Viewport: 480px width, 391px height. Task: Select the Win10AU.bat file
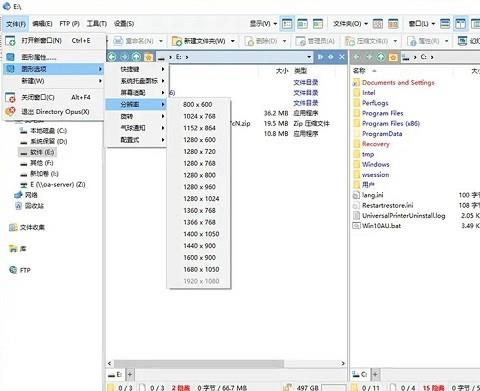(x=377, y=226)
